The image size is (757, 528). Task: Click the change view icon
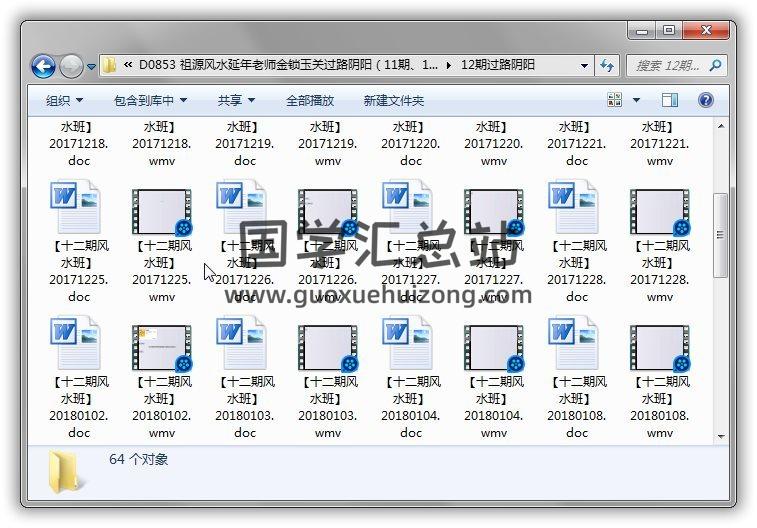(615, 100)
